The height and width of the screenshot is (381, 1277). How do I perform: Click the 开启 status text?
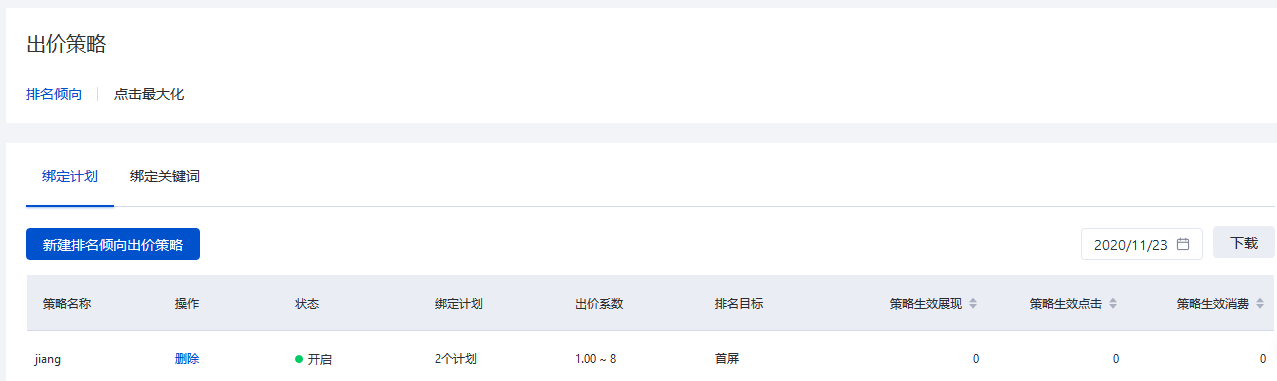pyautogui.click(x=319, y=359)
